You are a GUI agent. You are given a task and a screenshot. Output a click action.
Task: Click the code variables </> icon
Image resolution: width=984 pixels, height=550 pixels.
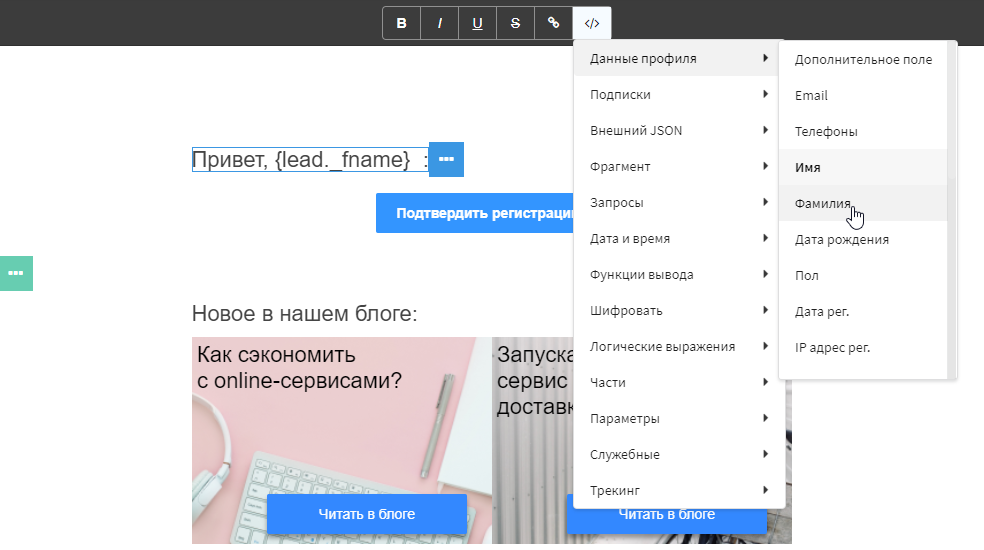tap(592, 23)
